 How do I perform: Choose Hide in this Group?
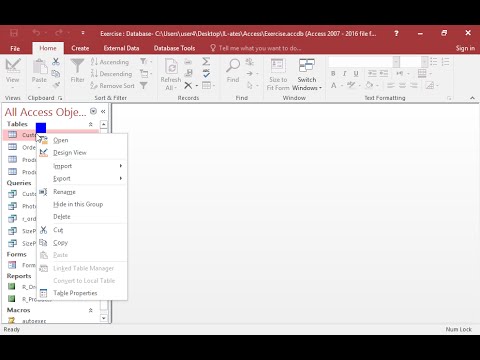click(82, 204)
